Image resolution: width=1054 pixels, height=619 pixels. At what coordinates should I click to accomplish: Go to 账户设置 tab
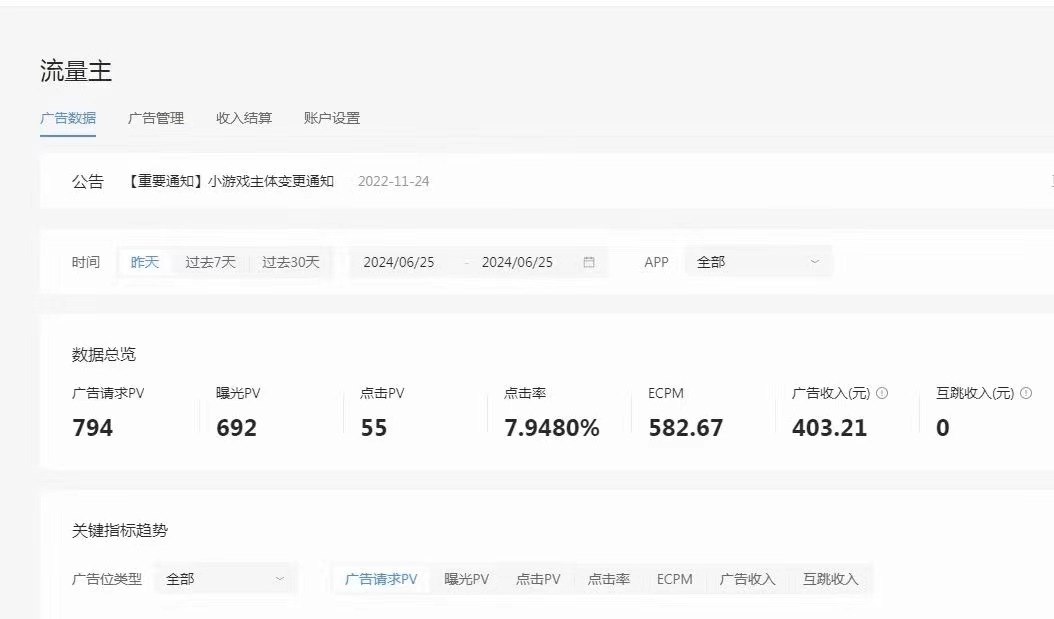click(332, 118)
